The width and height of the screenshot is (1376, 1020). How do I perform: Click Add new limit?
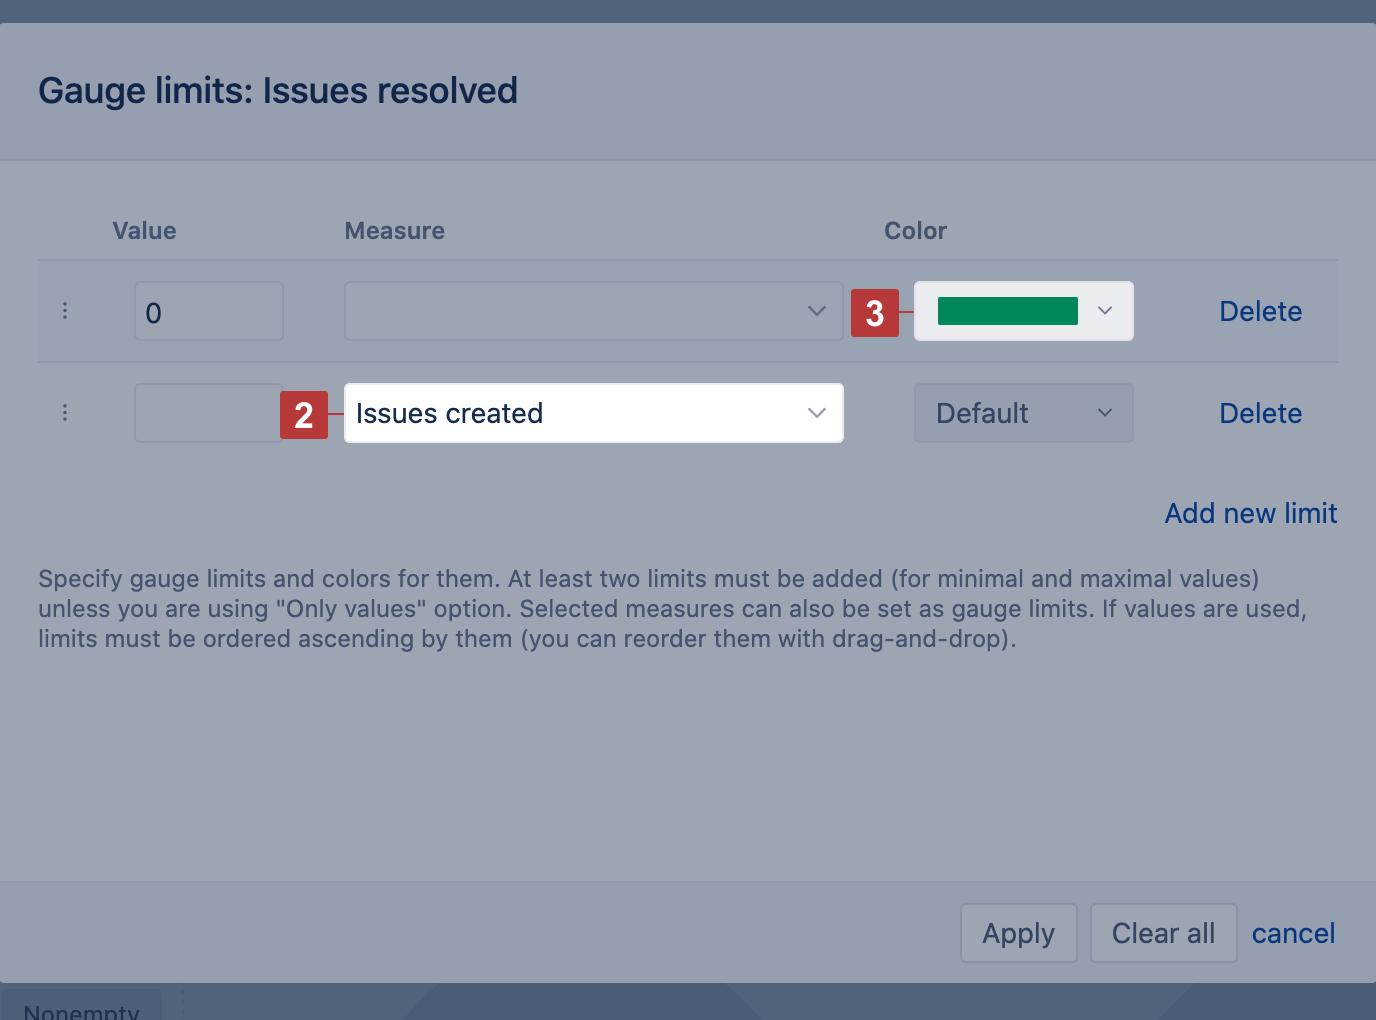click(1250, 513)
